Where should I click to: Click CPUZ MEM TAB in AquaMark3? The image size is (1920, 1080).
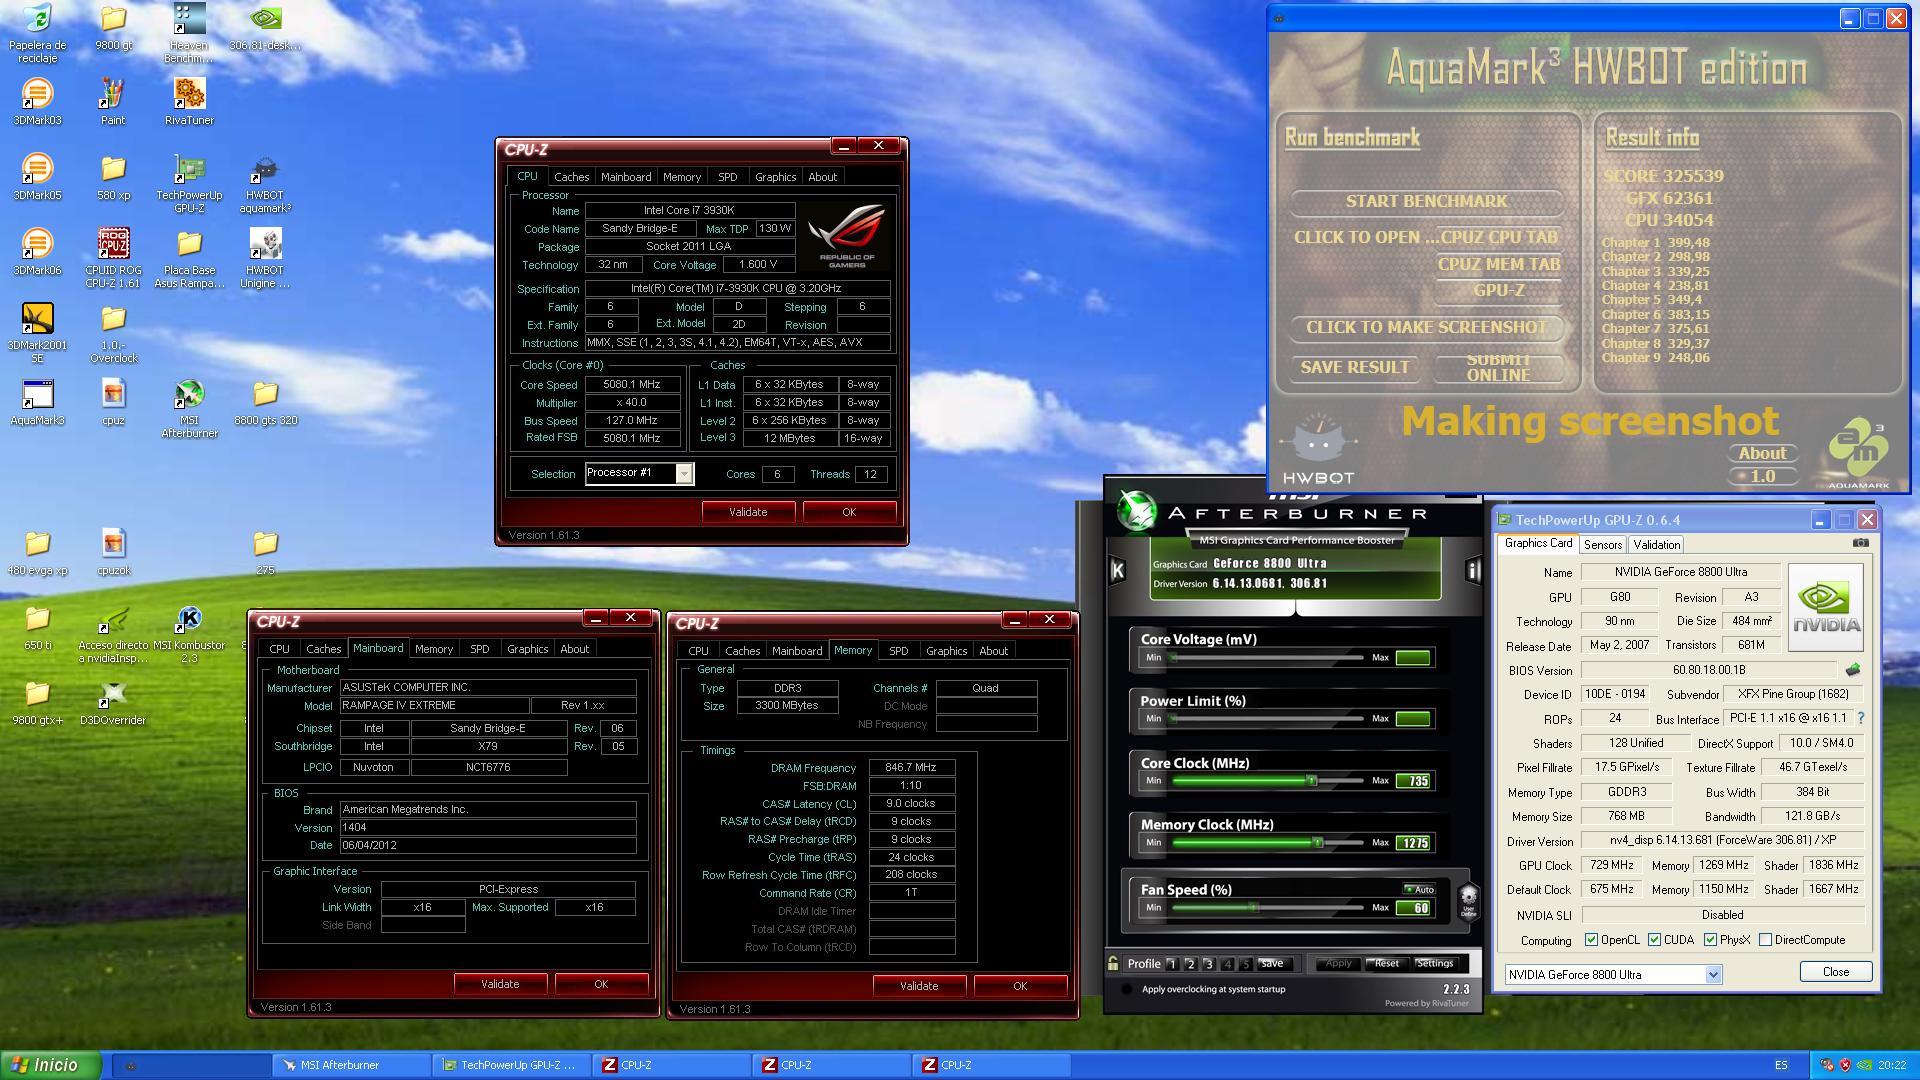tap(1498, 264)
